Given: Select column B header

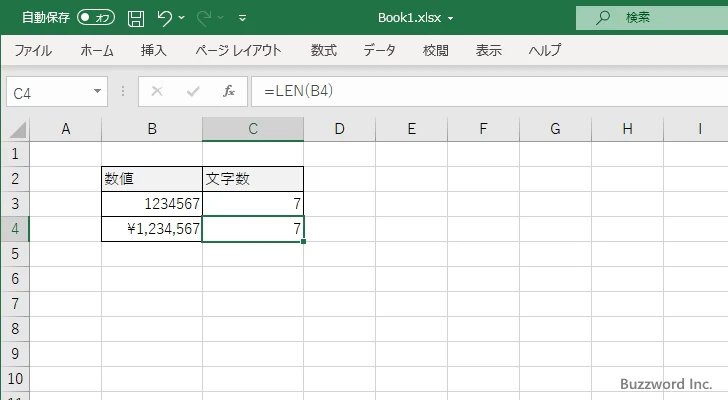Looking at the screenshot, I should click(152, 129).
